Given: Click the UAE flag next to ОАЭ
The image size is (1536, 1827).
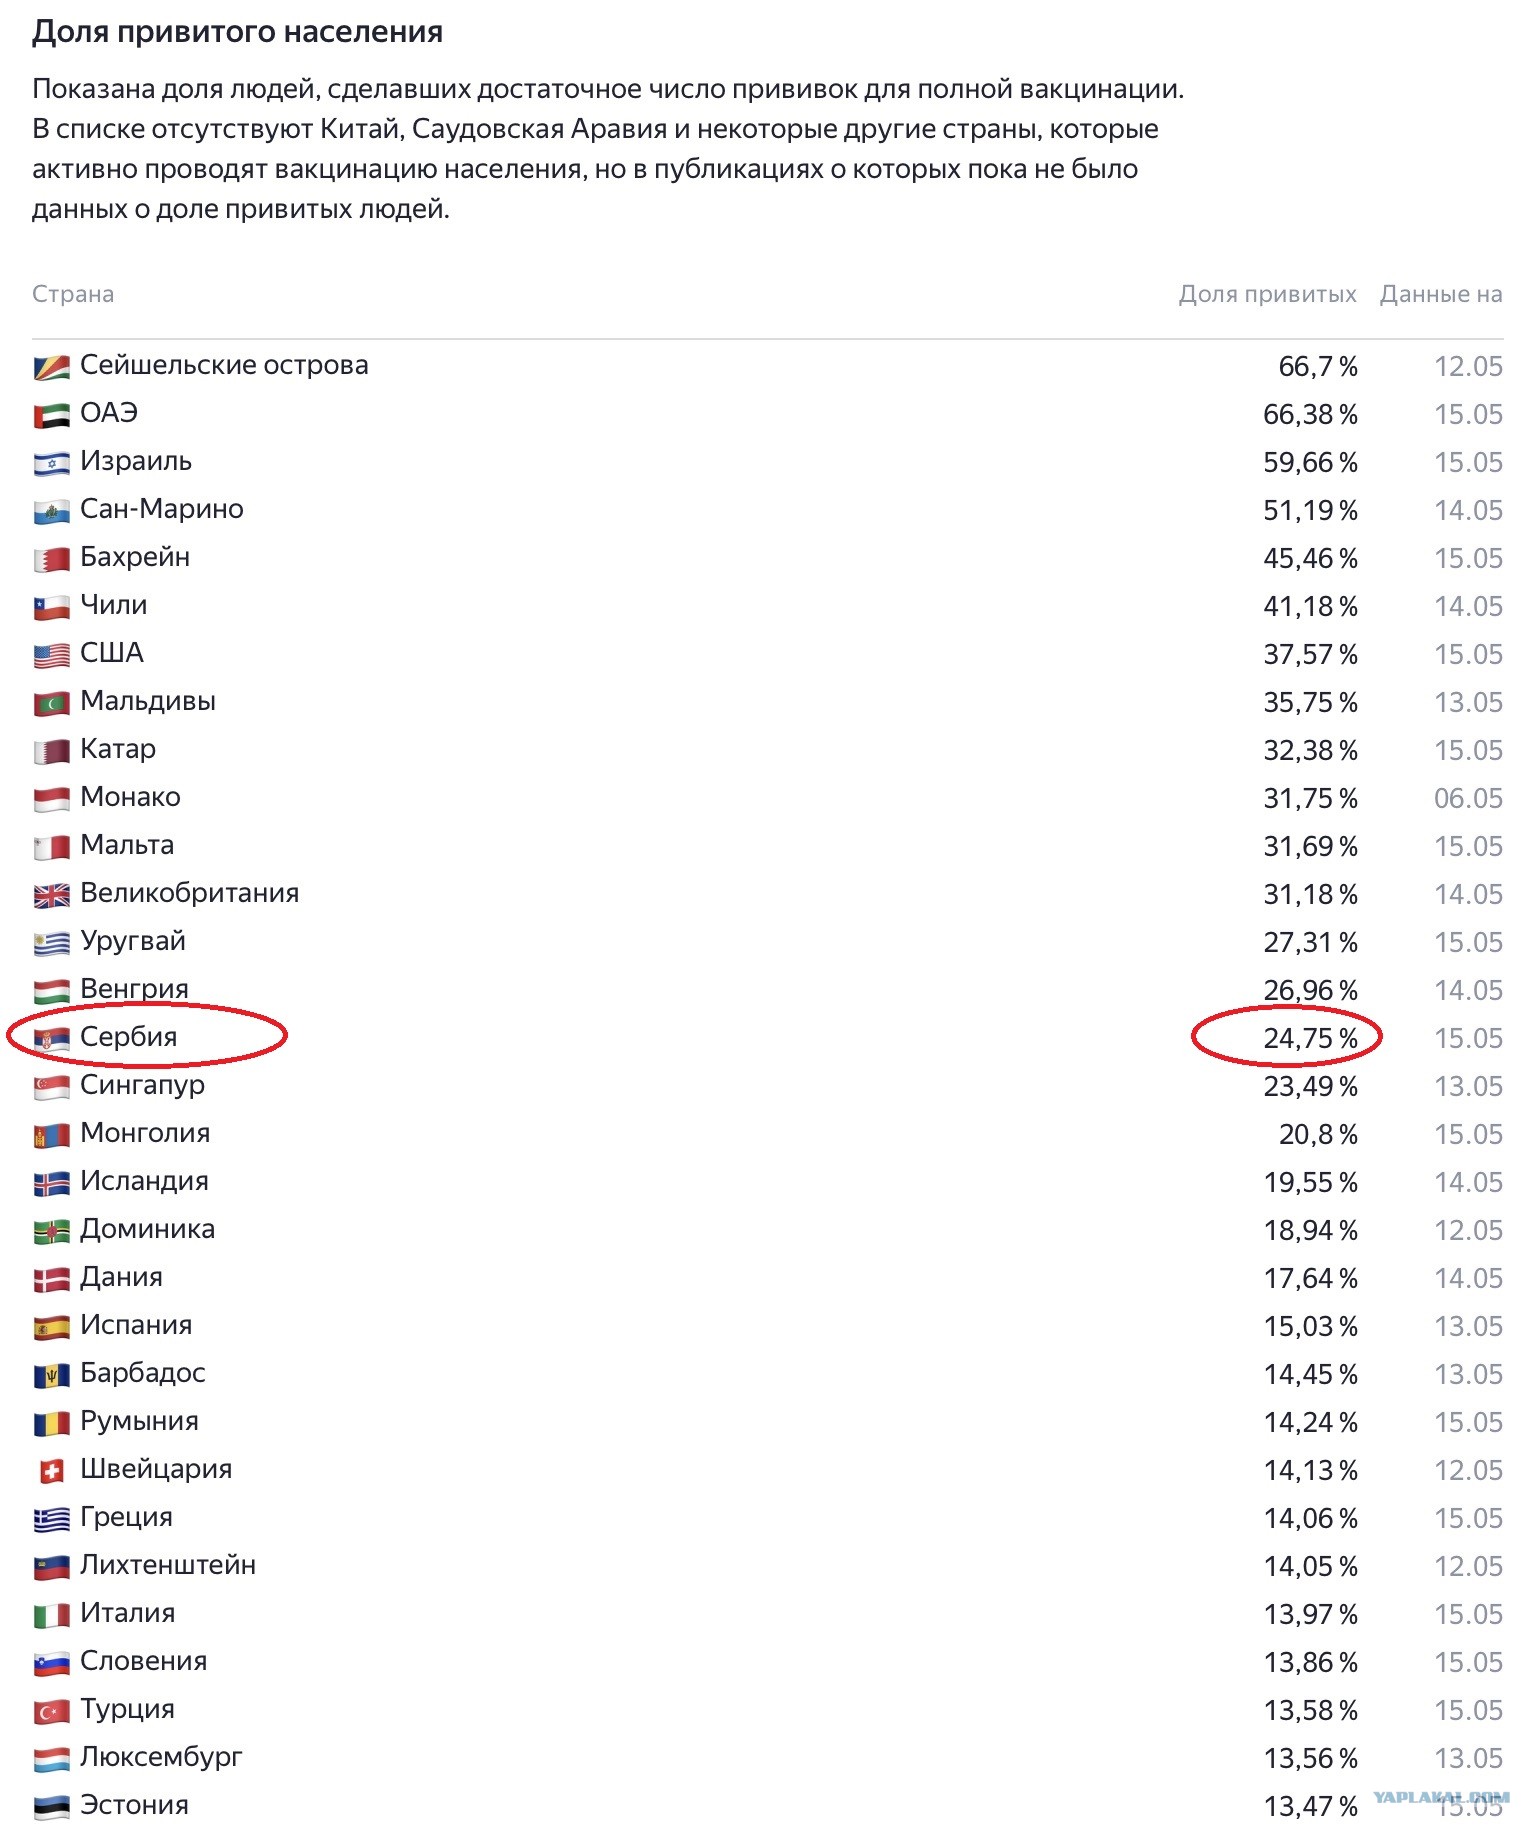Looking at the screenshot, I should (x=52, y=415).
